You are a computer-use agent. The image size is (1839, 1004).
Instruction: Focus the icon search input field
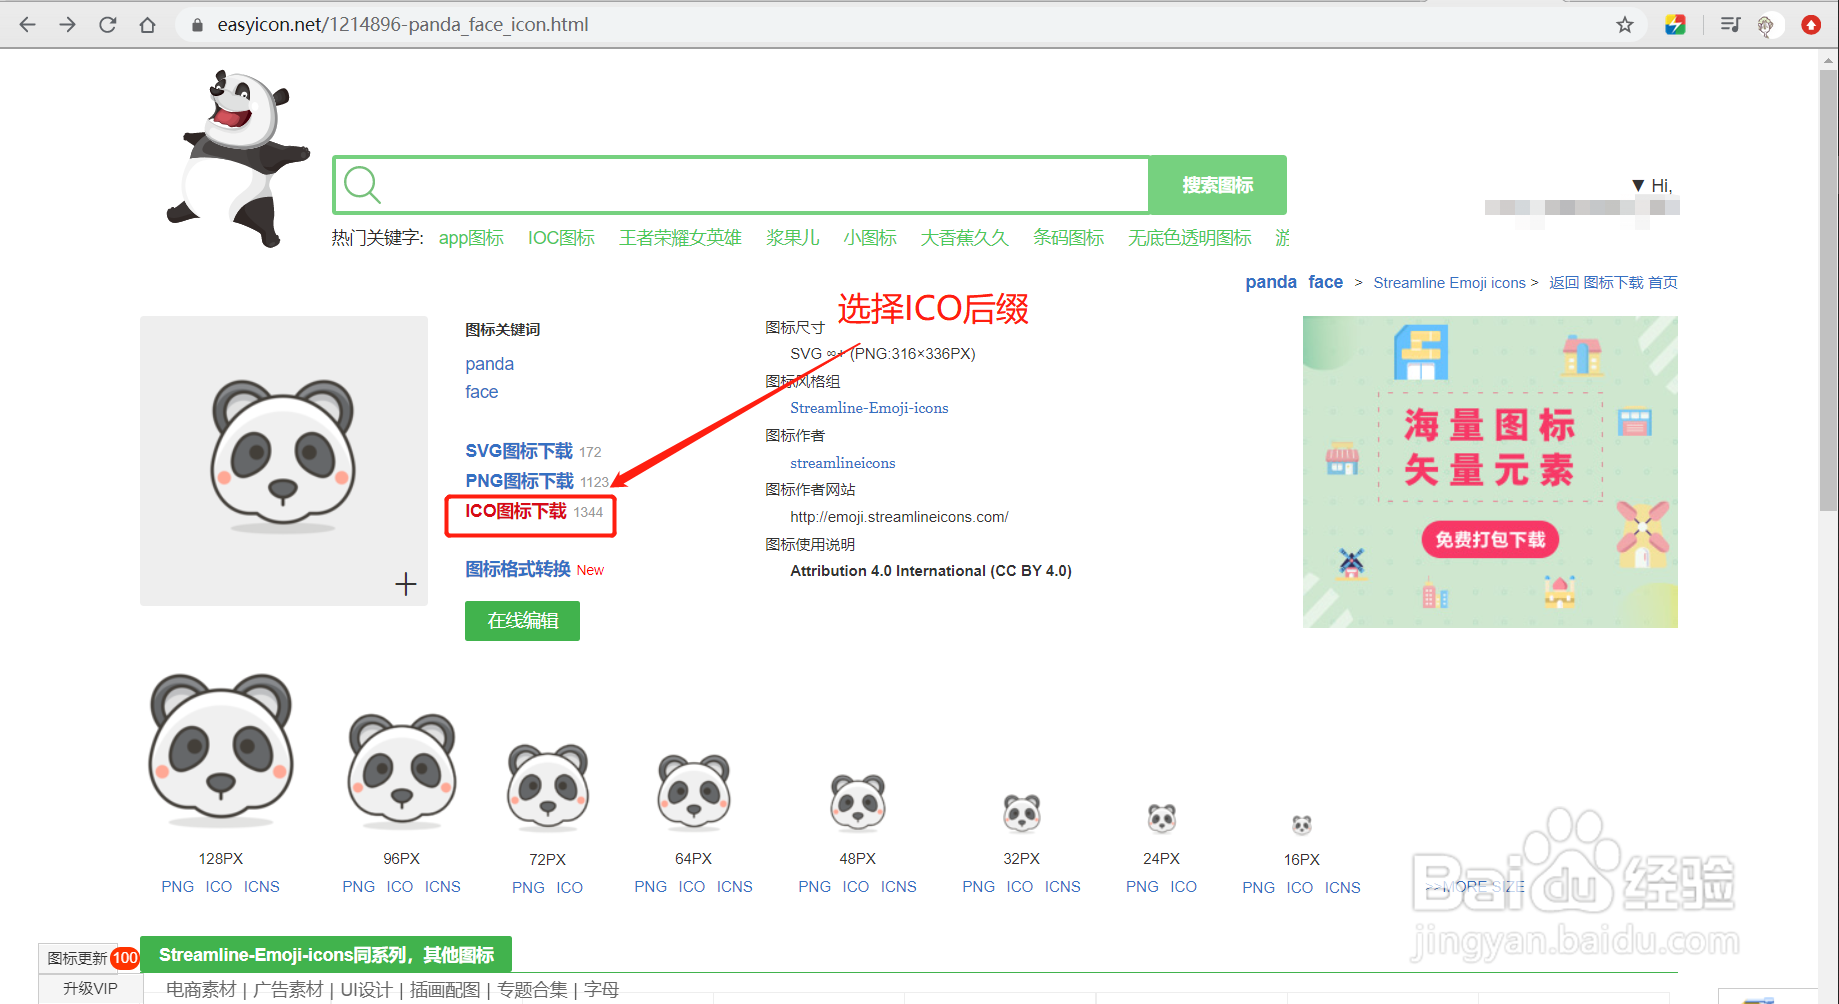click(x=741, y=185)
